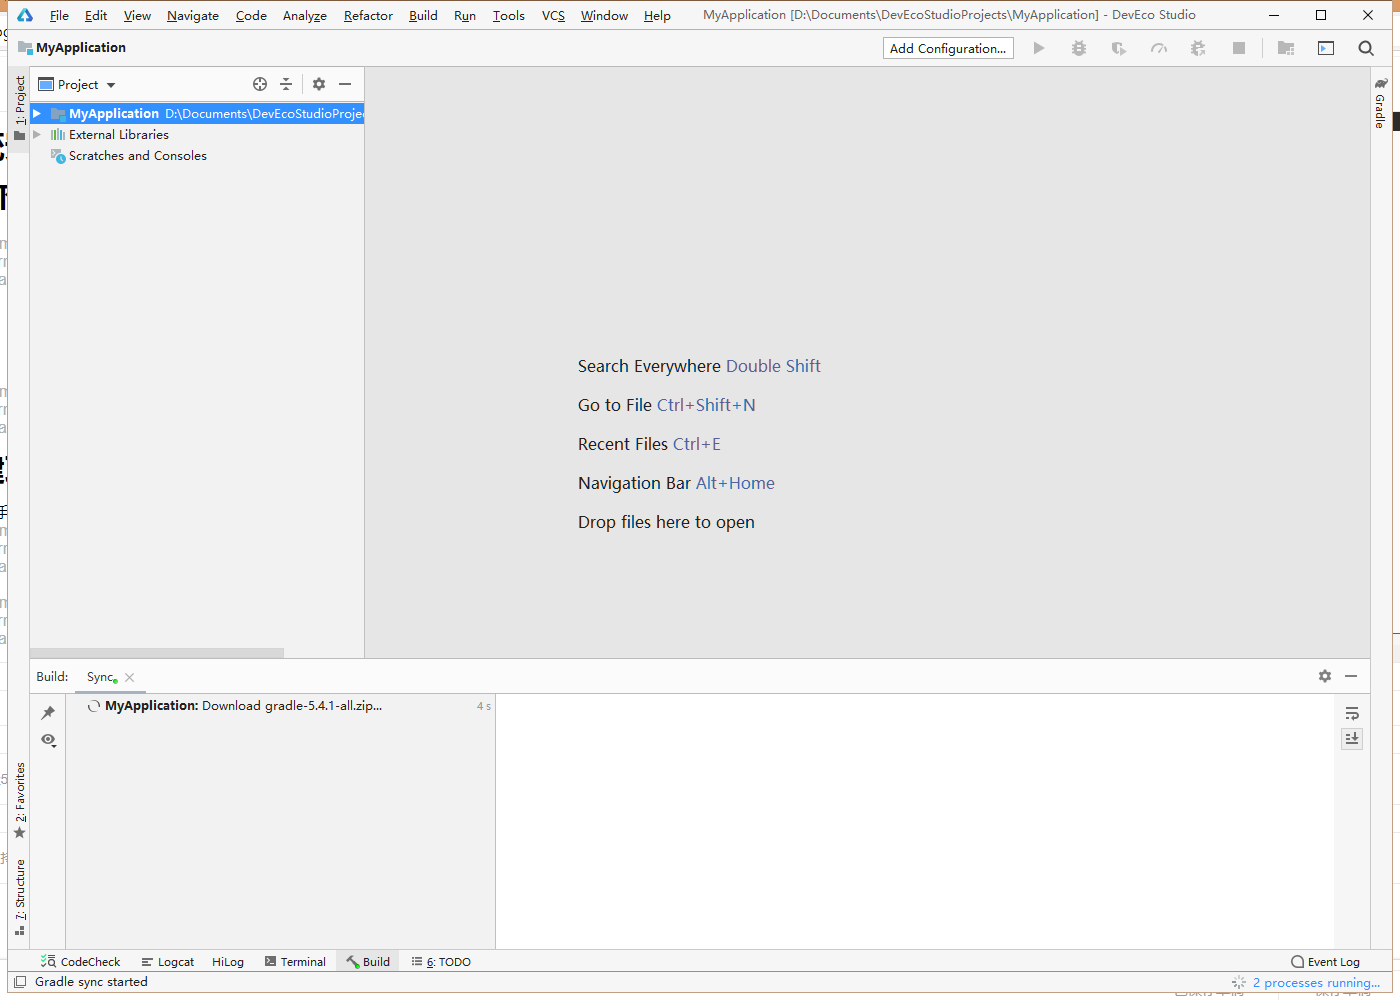Select External Libraries label in project tree
Viewport: 1400px width, 1000px height.
click(119, 135)
